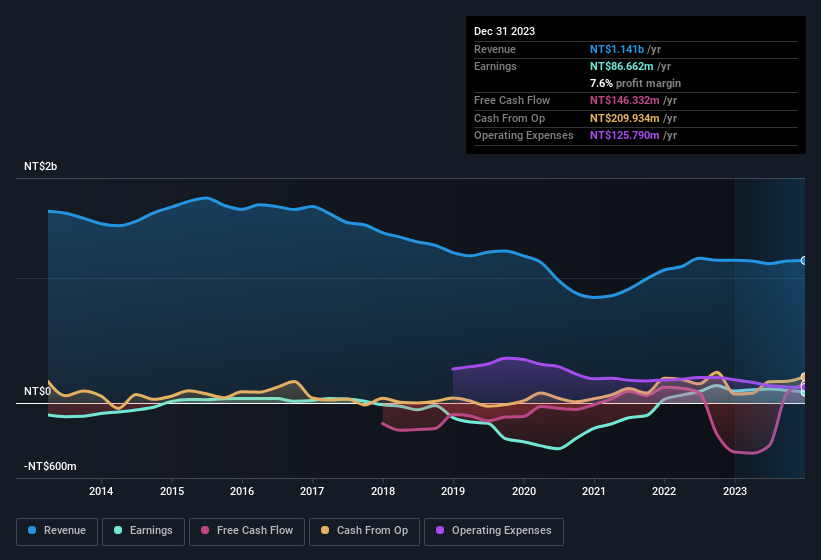Click the -NT$600m y-axis label

(50, 466)
